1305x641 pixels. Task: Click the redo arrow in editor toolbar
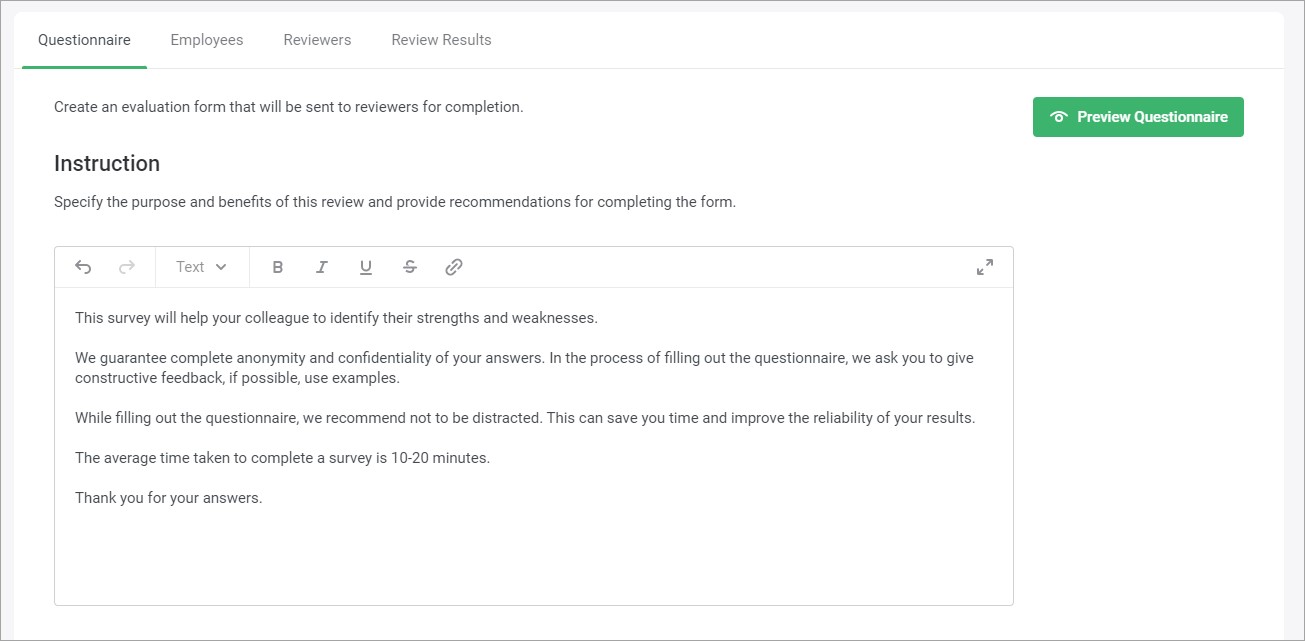tap(127, 267)
